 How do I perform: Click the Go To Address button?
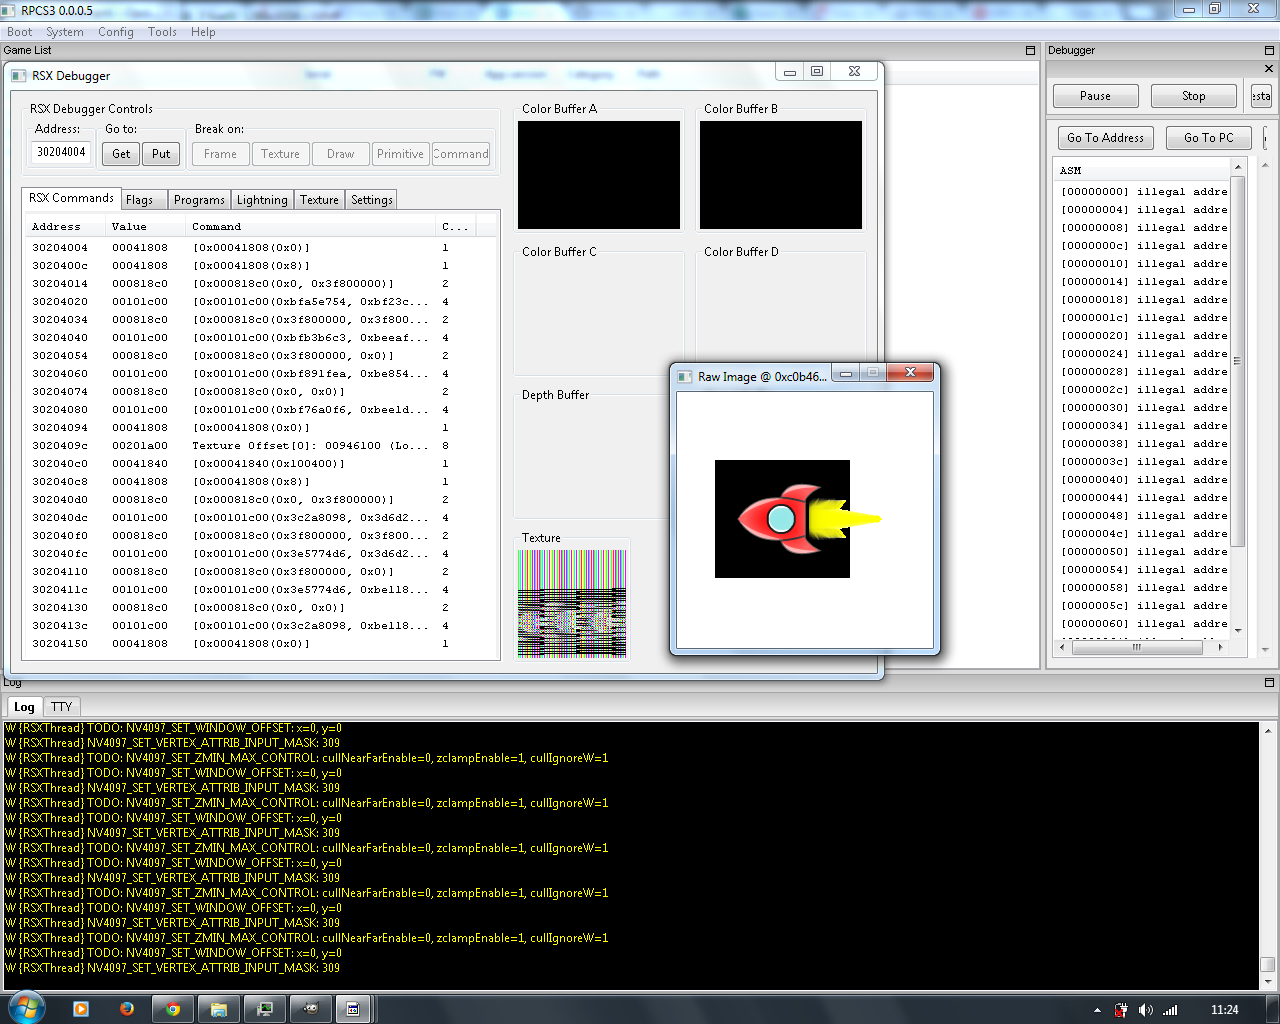tap(1105, 138)
